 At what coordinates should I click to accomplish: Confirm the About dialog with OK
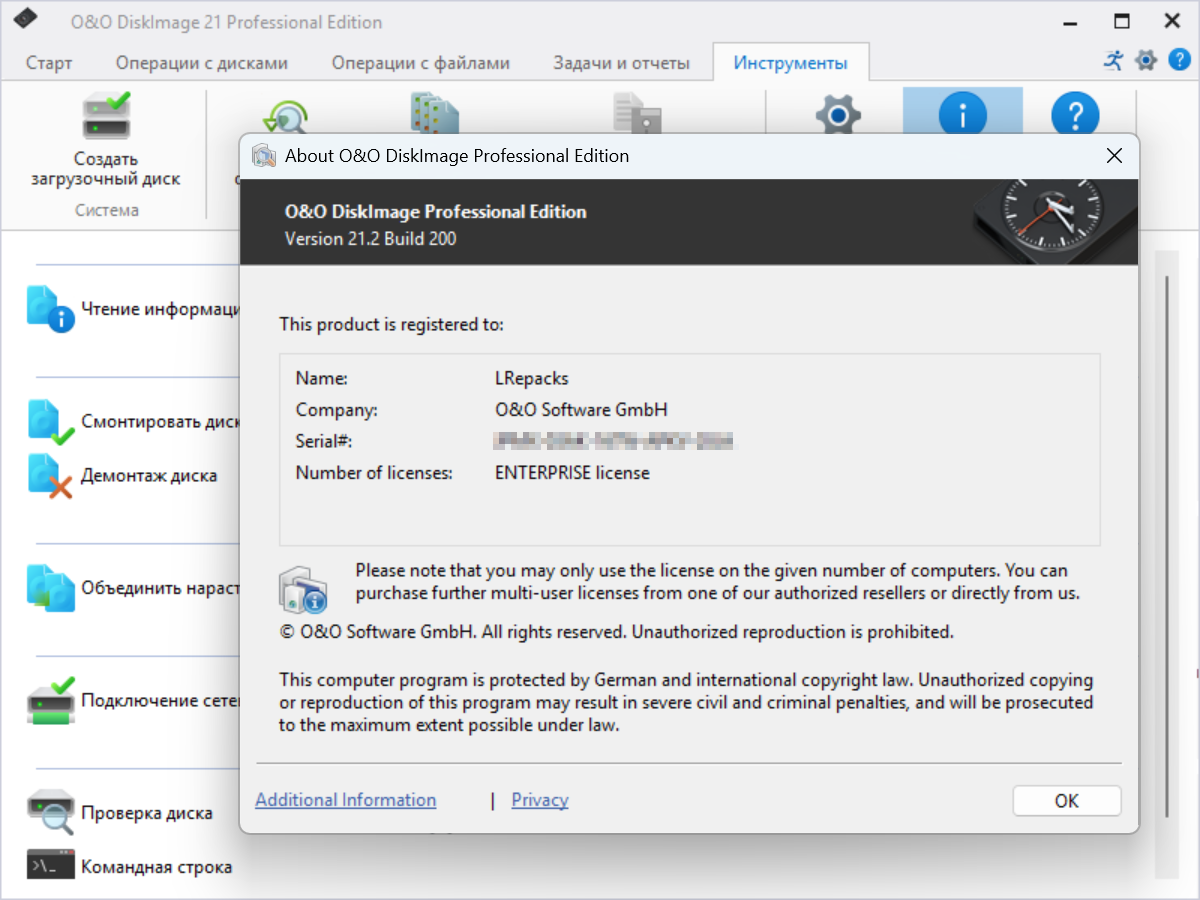tap(1067, 800)
